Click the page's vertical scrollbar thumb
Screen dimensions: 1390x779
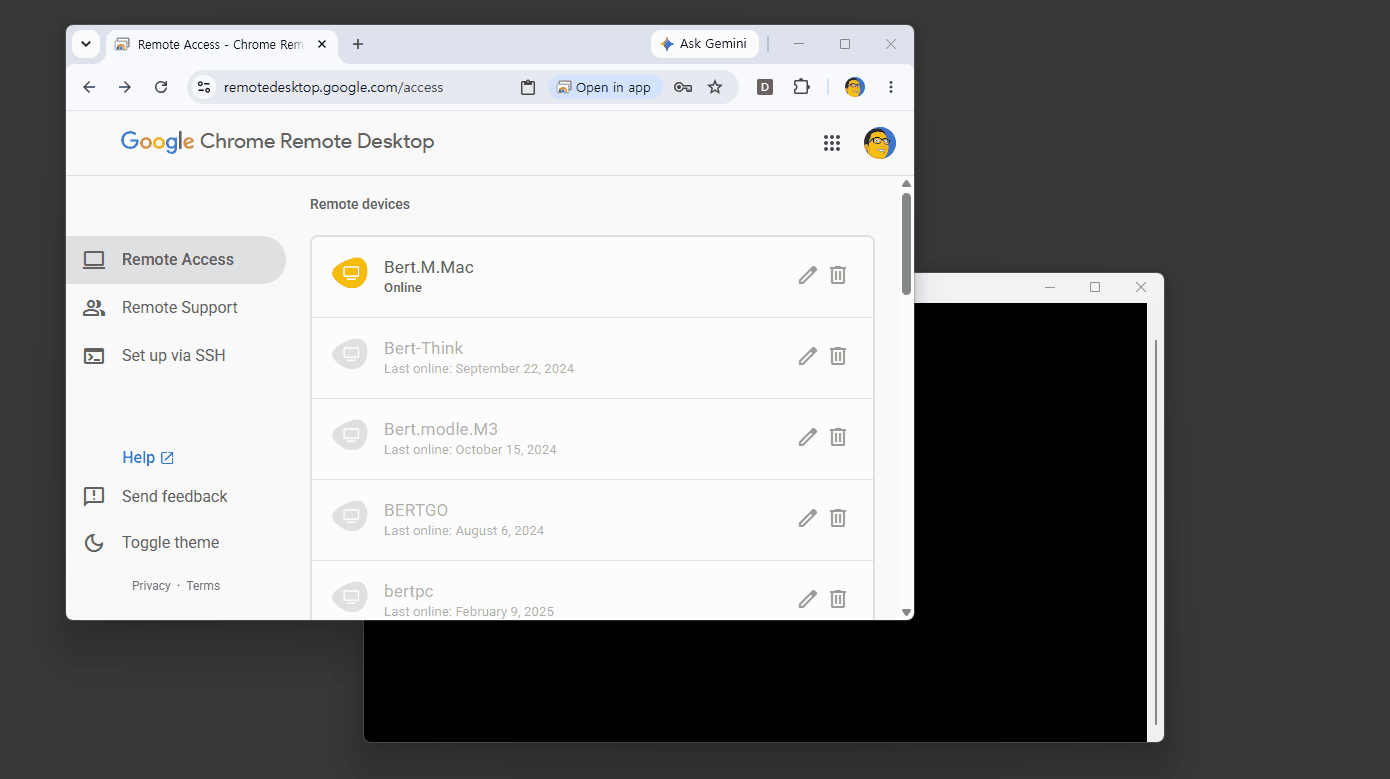(906, 243)
